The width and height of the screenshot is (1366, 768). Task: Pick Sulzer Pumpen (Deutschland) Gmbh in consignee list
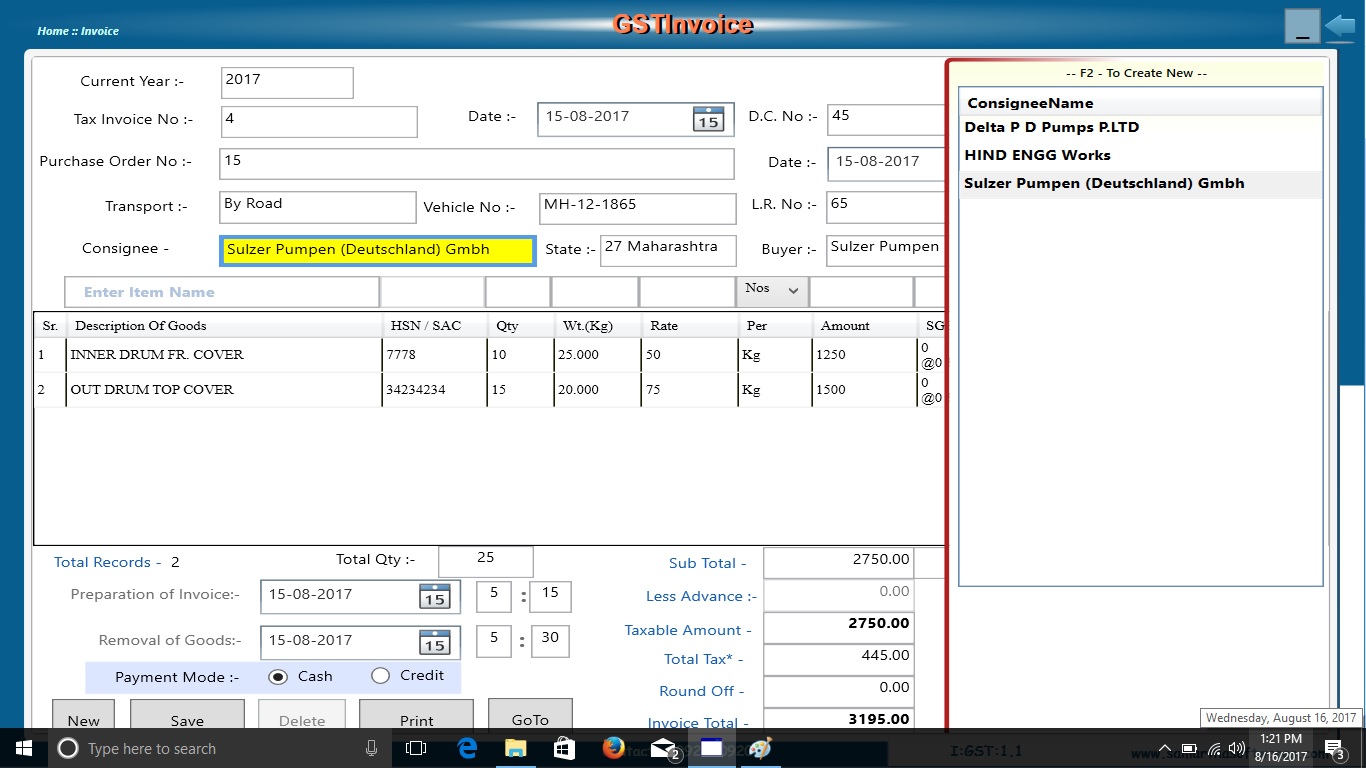(x=1140, y=184)
